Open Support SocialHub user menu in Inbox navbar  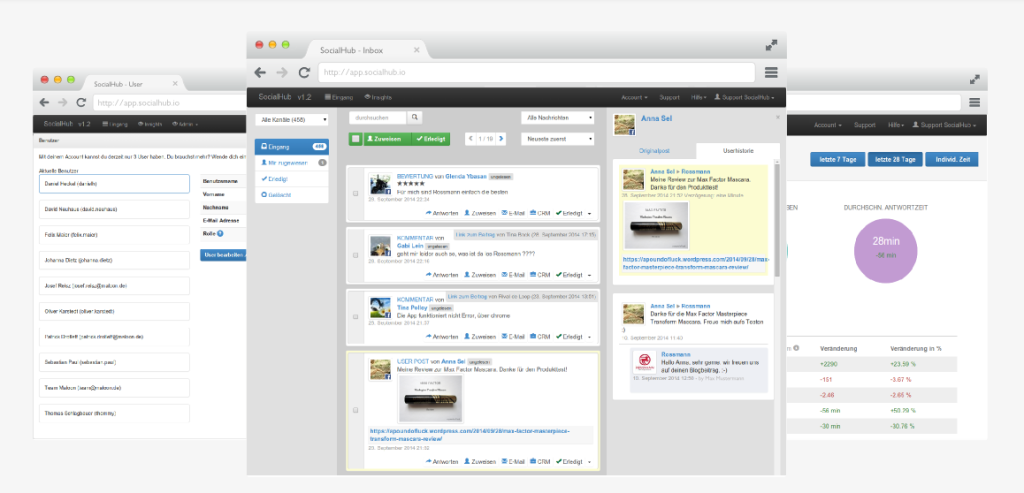click(744, 97)
